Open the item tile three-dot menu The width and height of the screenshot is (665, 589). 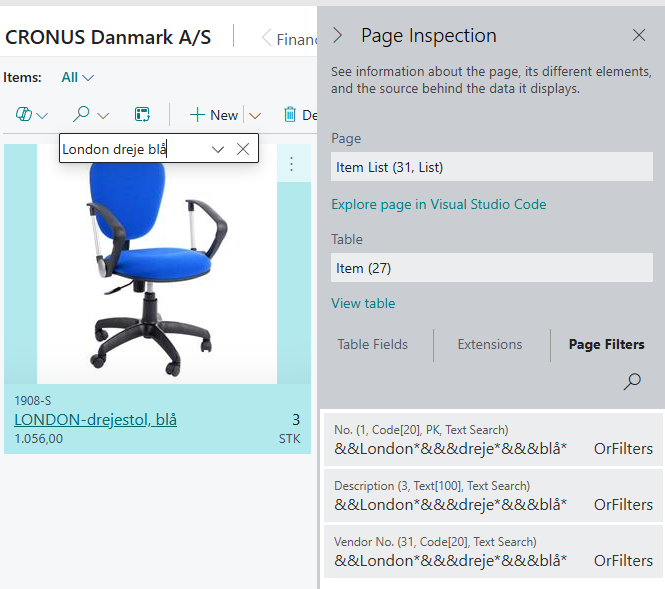[x=291, y=164]
